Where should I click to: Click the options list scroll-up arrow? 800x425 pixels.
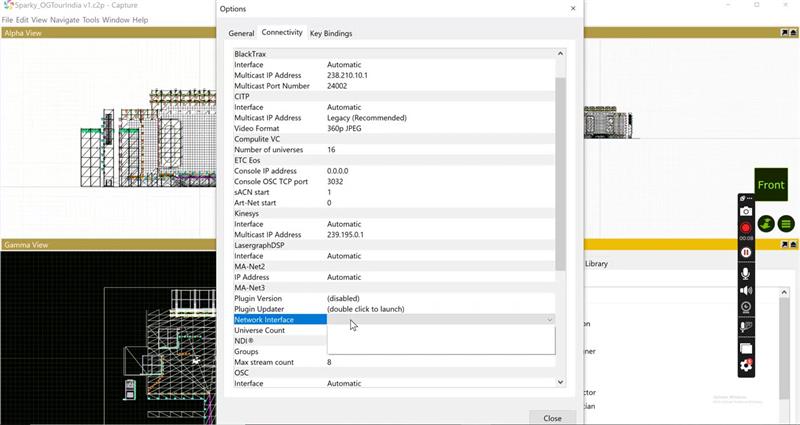(x=560, y=54)
